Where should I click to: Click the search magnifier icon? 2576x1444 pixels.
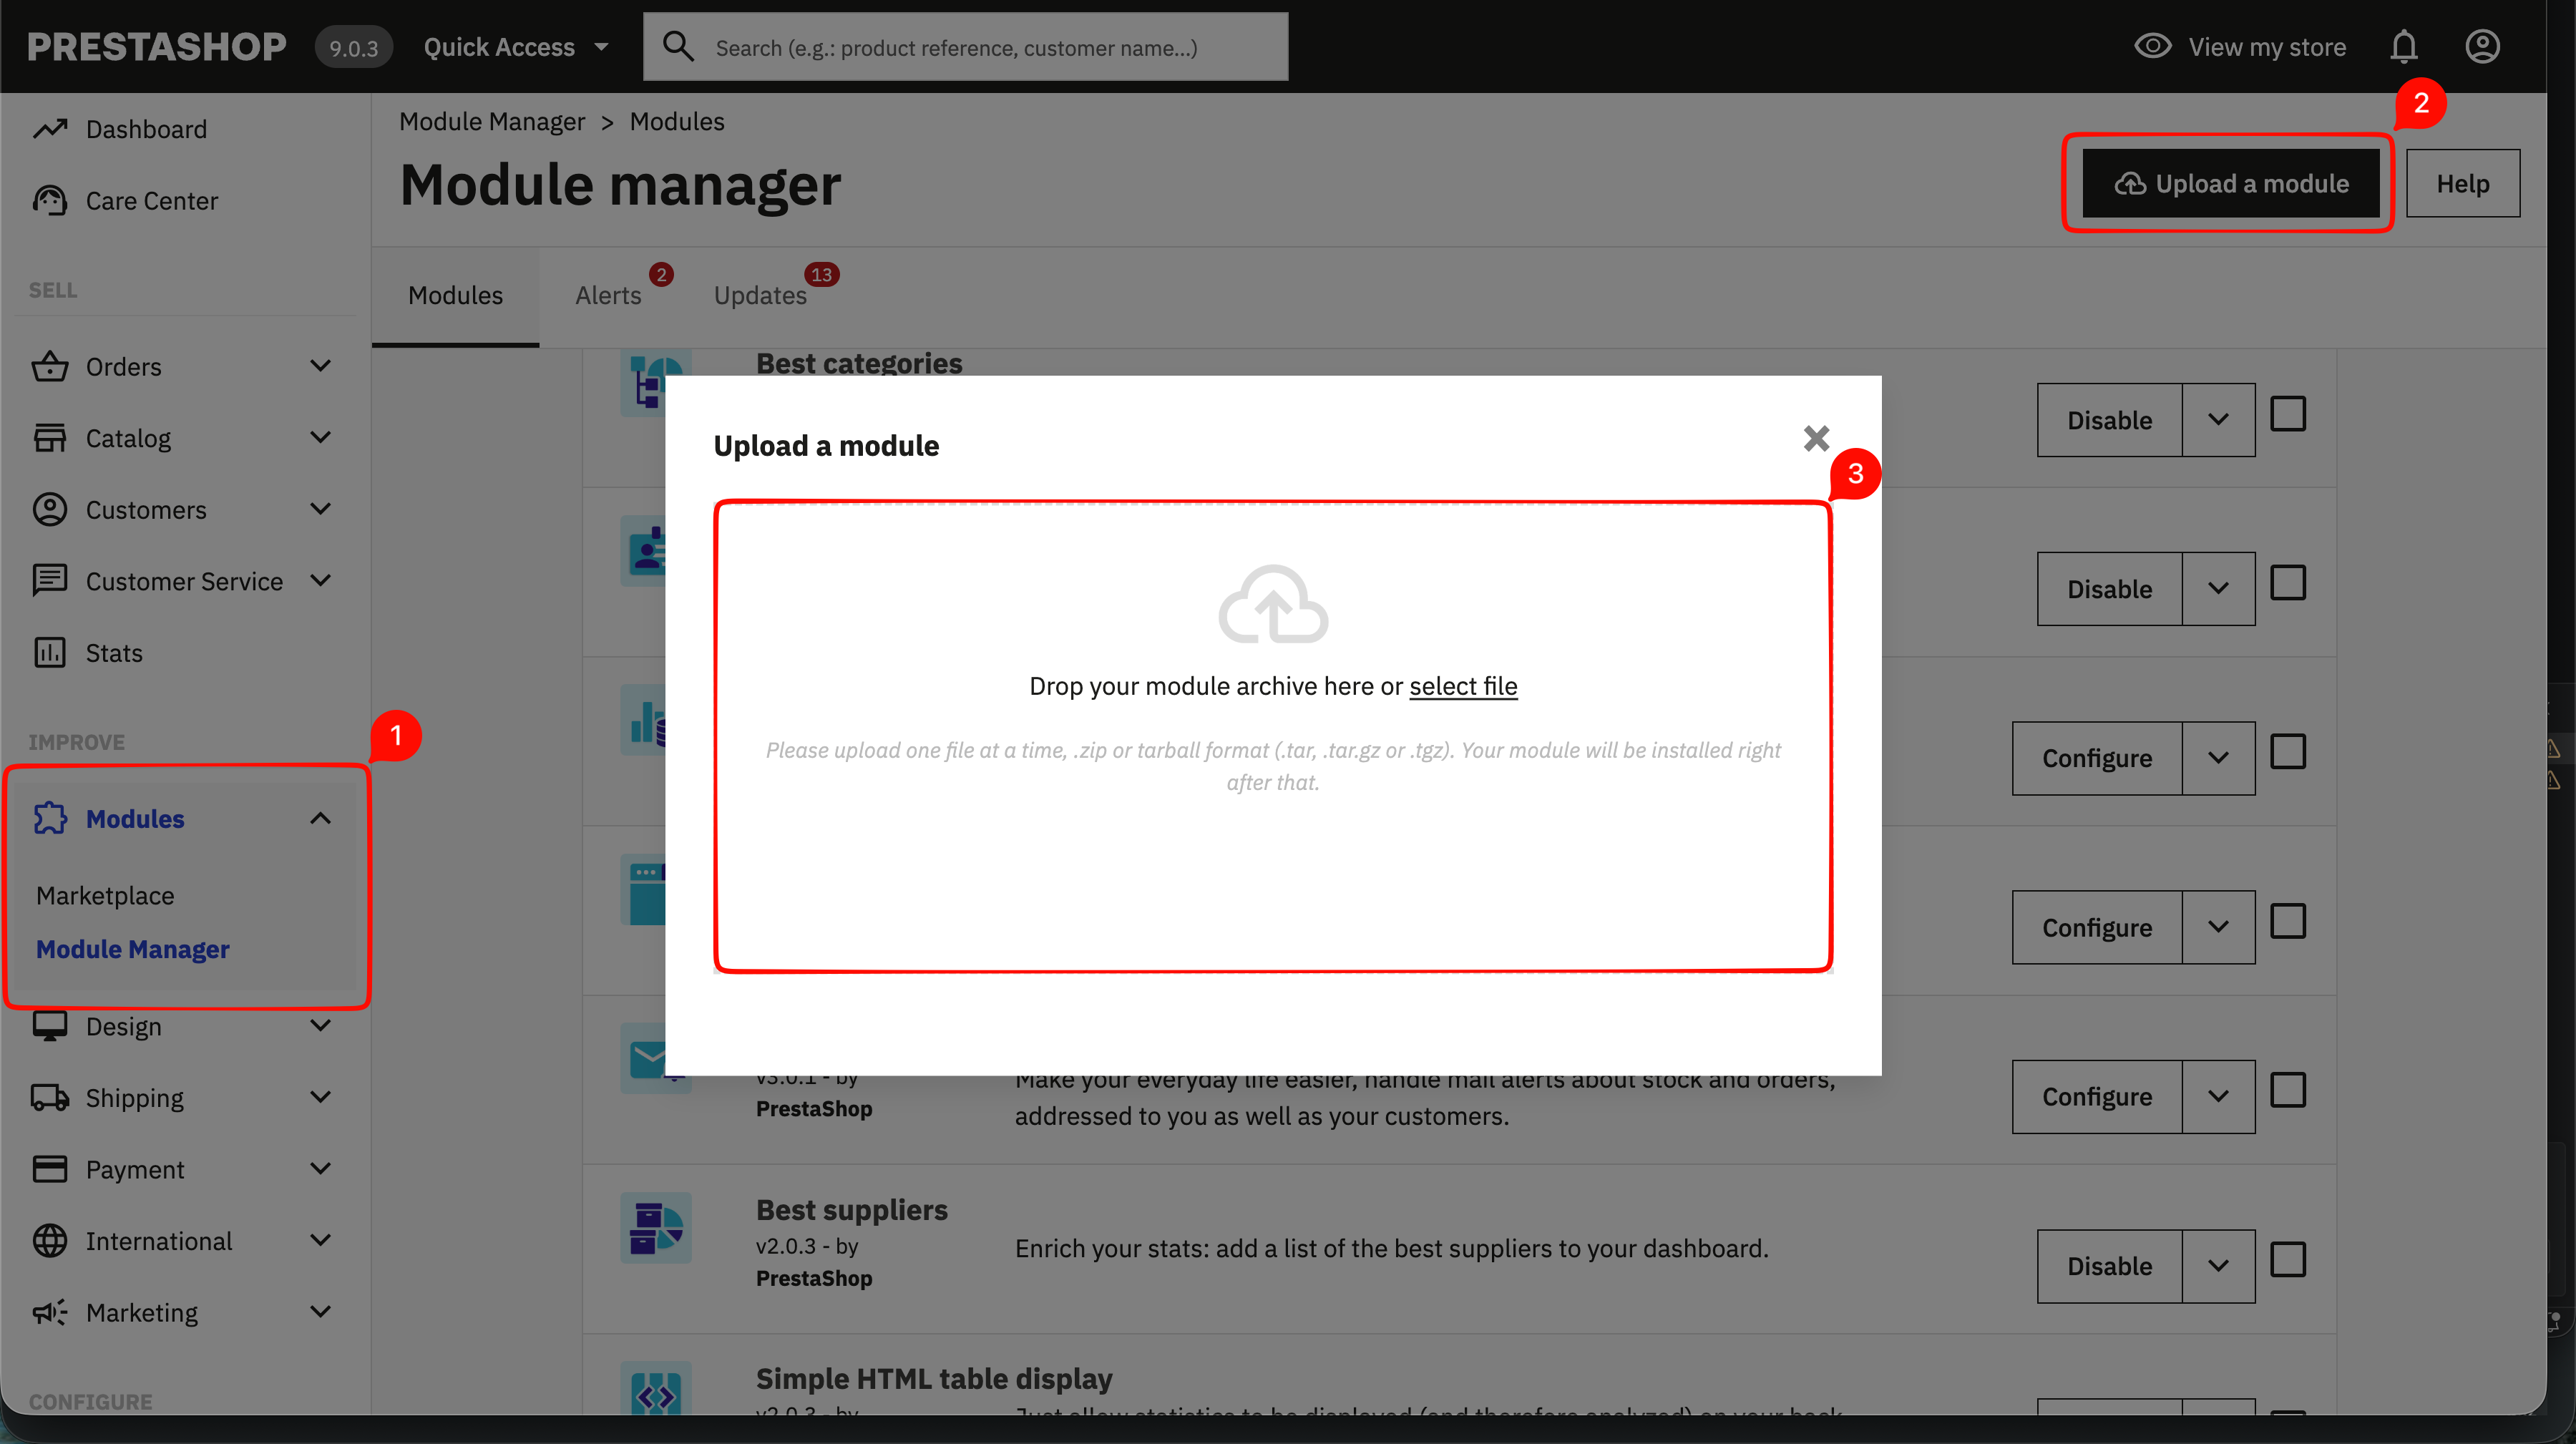pyautogui.click(x=679, y=47)
